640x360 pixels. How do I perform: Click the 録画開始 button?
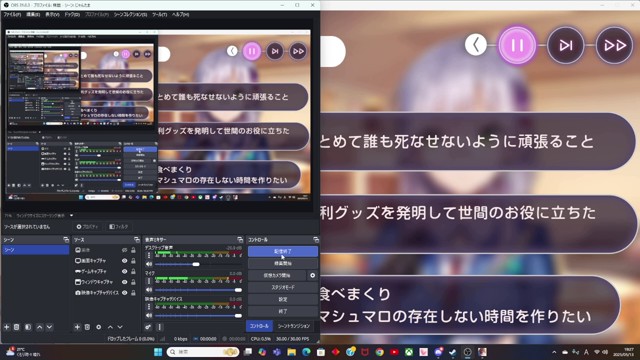tap(282, 264)
